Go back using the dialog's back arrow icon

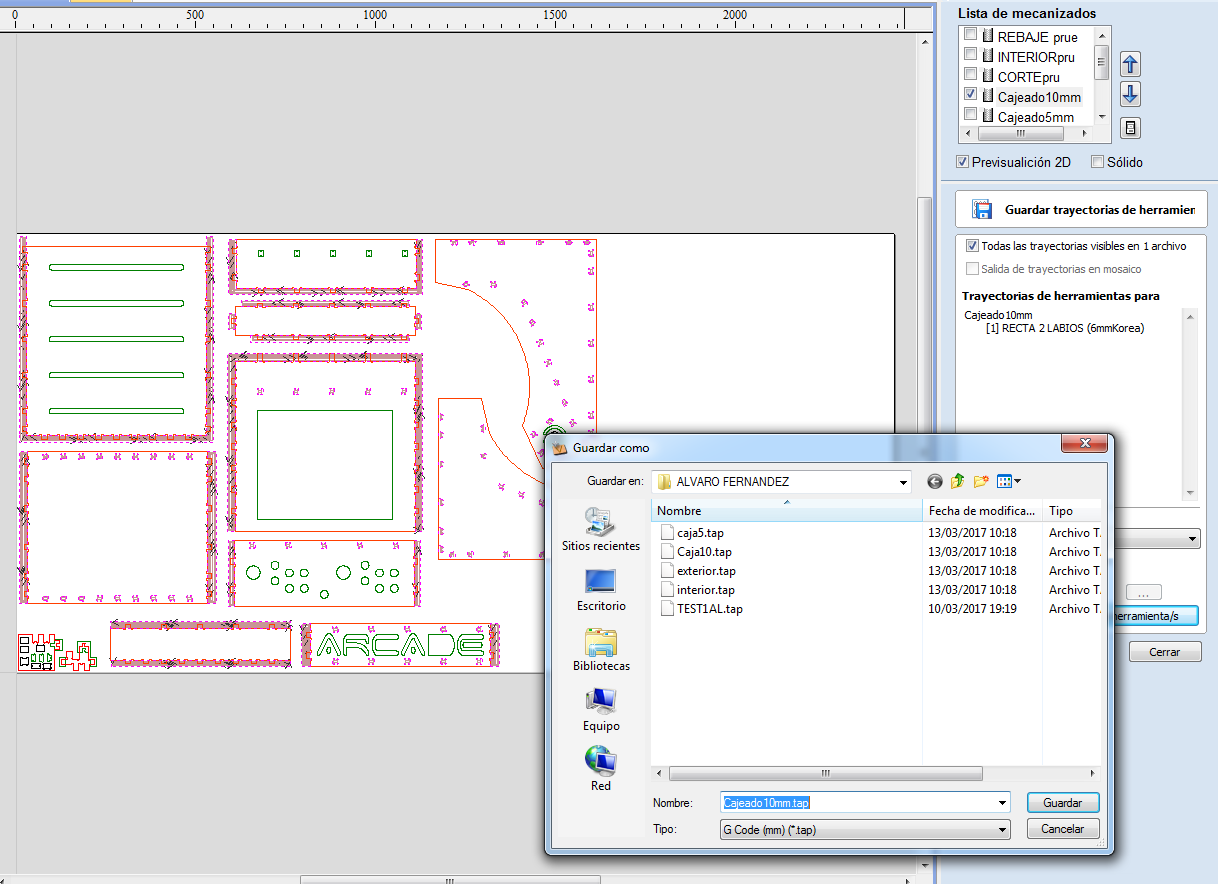[935, 481]
